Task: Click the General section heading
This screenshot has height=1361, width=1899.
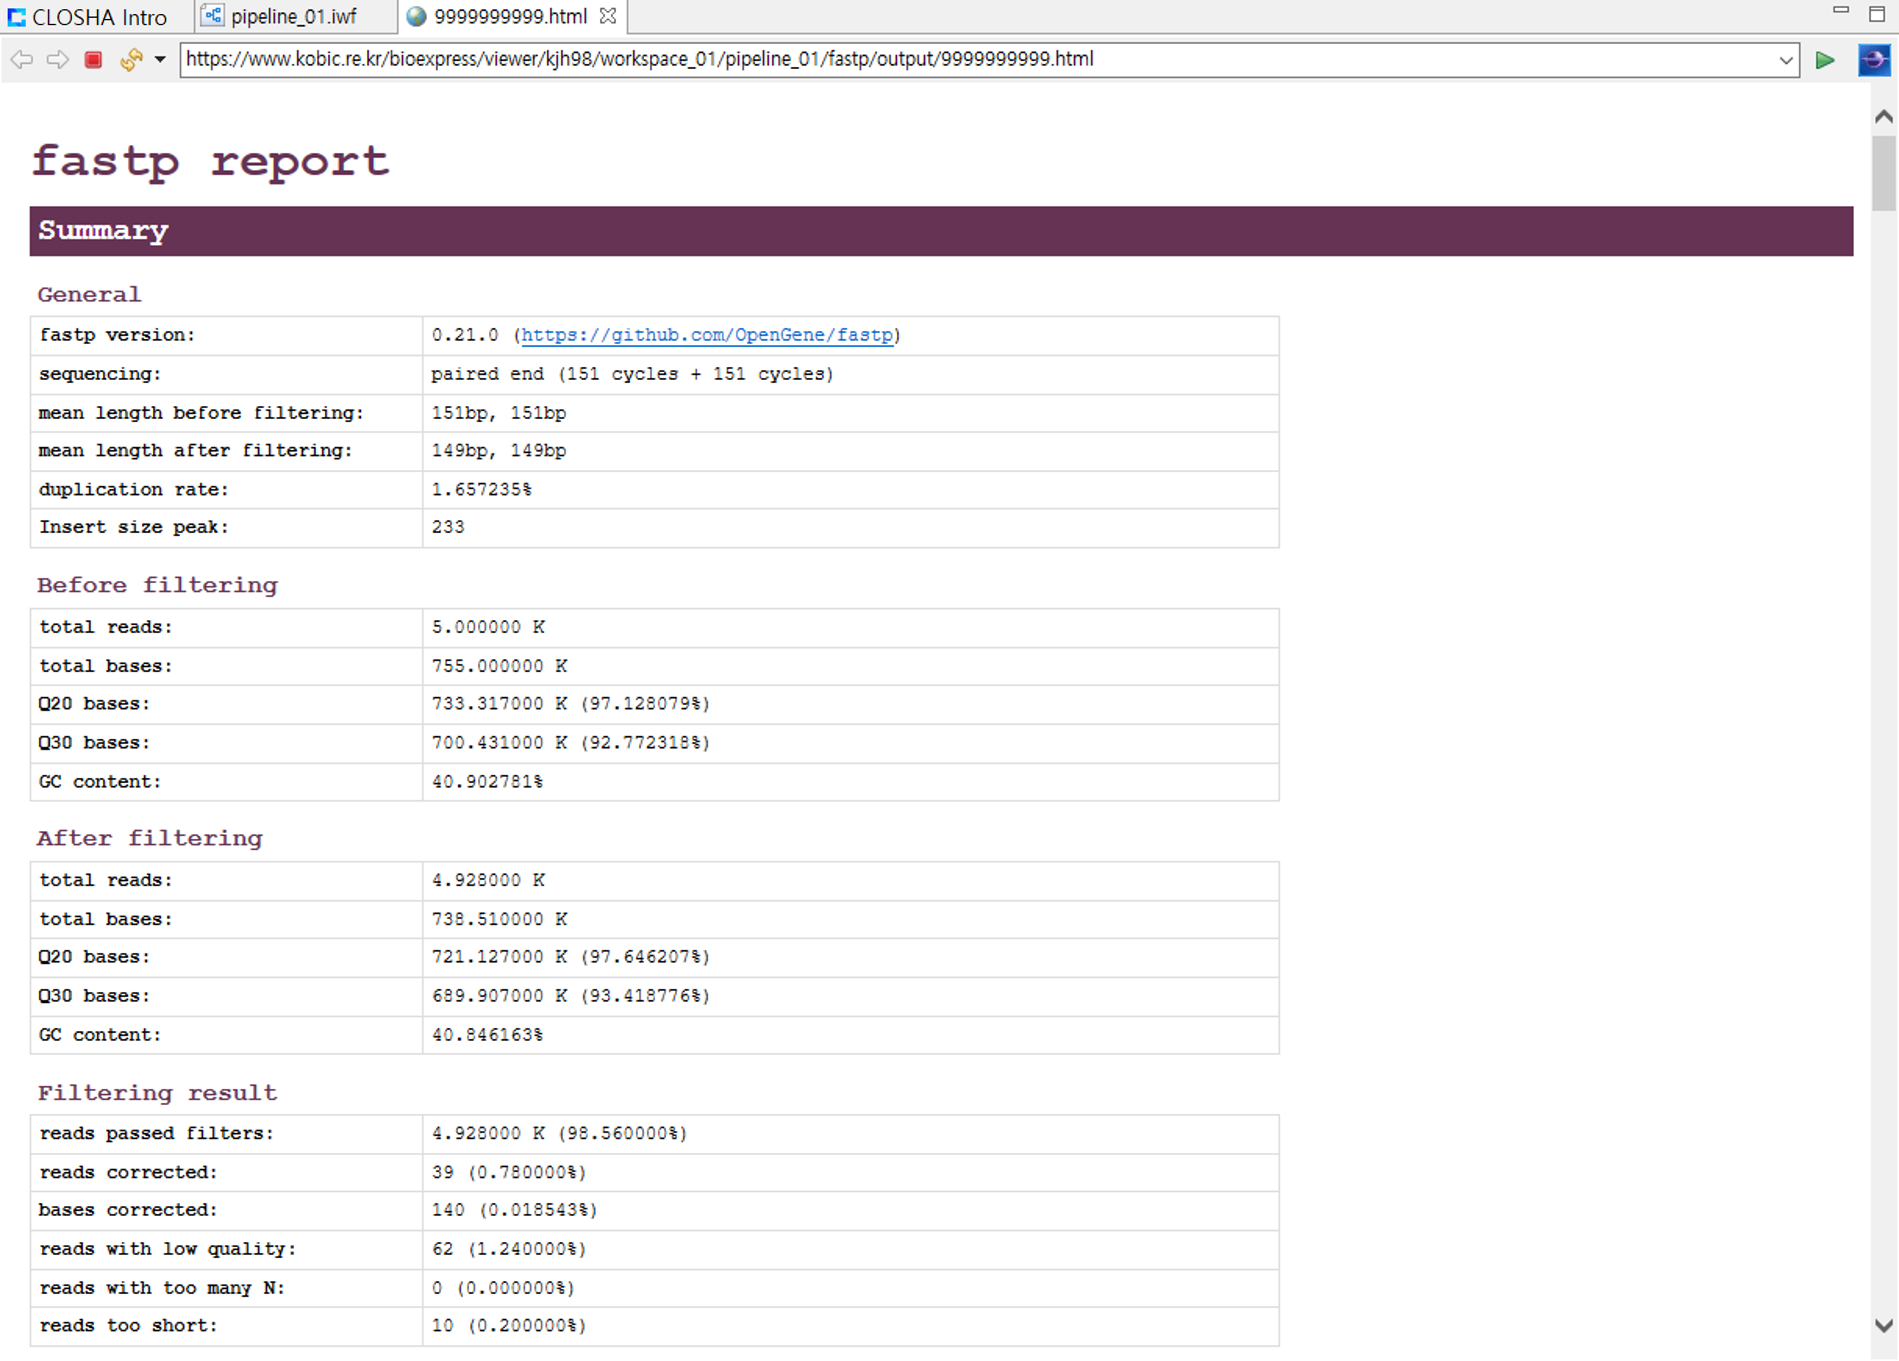Action: [89, 294]
